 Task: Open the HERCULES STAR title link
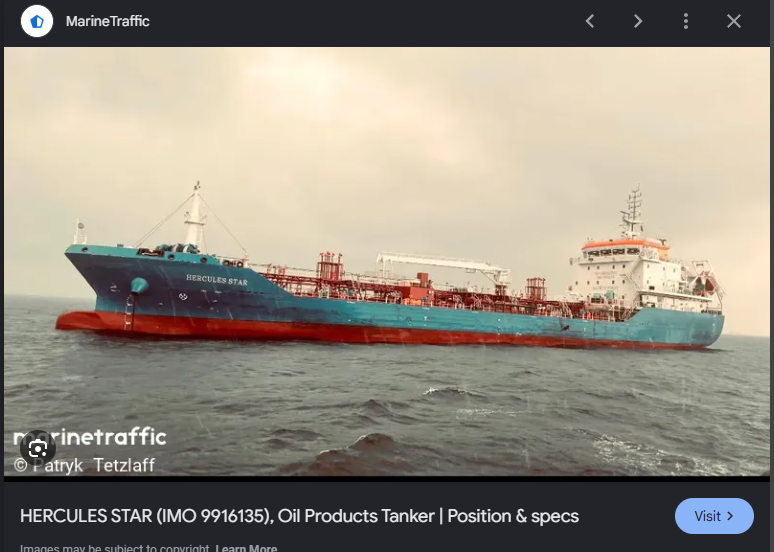coord(299,516)
